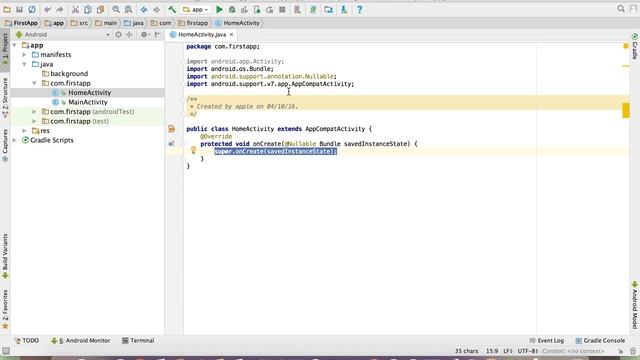Screen dimensions: 640x360
Task: Click the Project Structure icon
Action: pos(329,9)
